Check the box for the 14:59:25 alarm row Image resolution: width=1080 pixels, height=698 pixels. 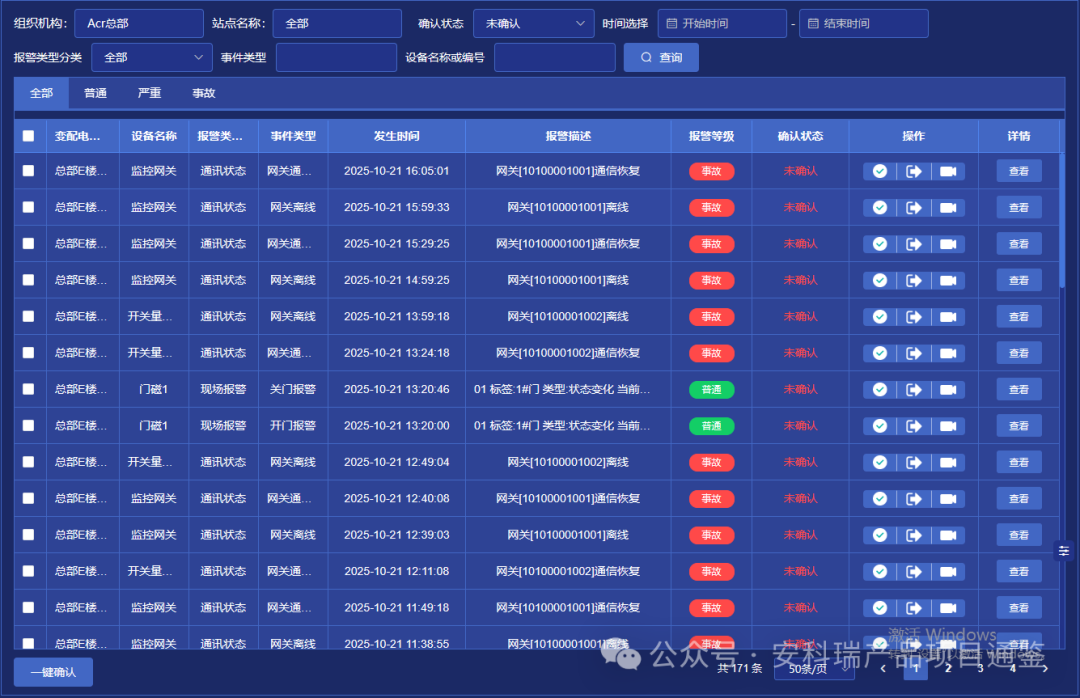[28, 280]
